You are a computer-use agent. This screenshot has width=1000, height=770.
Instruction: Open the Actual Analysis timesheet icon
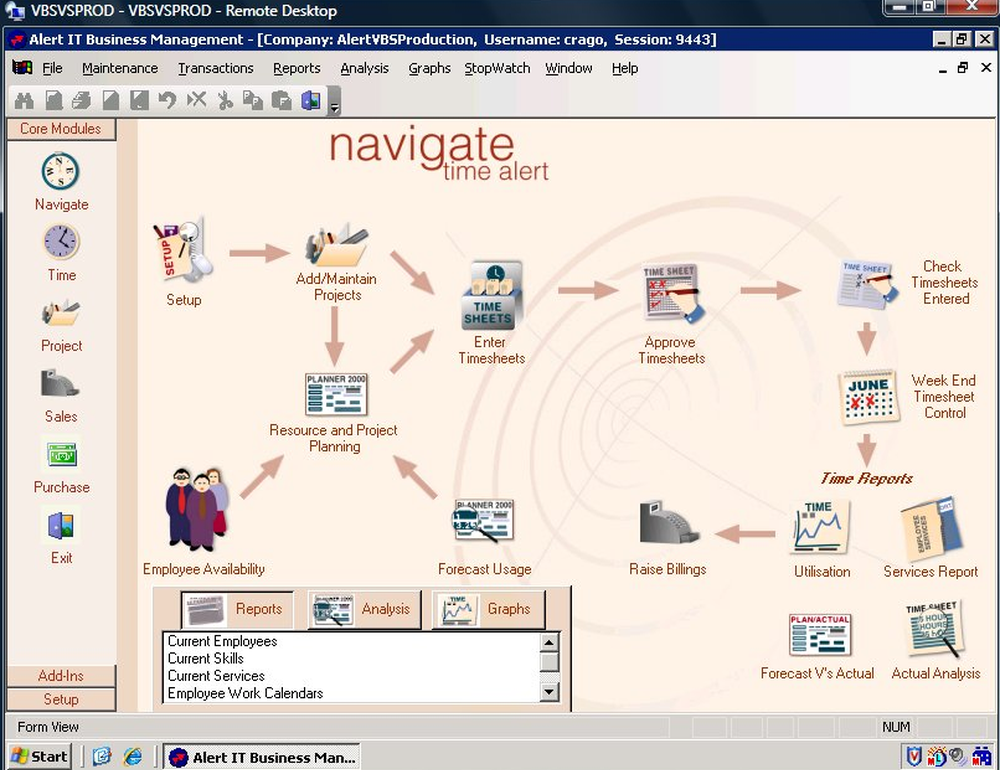(933, 628)
